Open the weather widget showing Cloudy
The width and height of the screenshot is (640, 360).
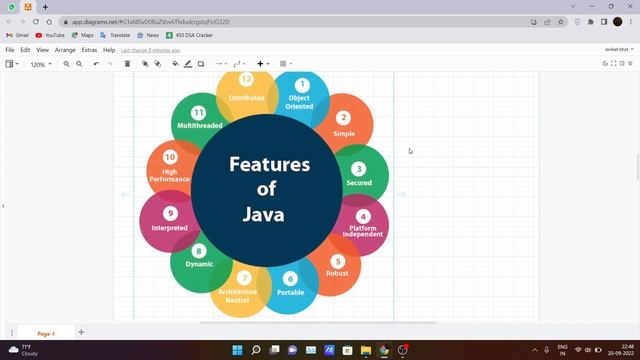pyautogui.click(x=23, y=350)
